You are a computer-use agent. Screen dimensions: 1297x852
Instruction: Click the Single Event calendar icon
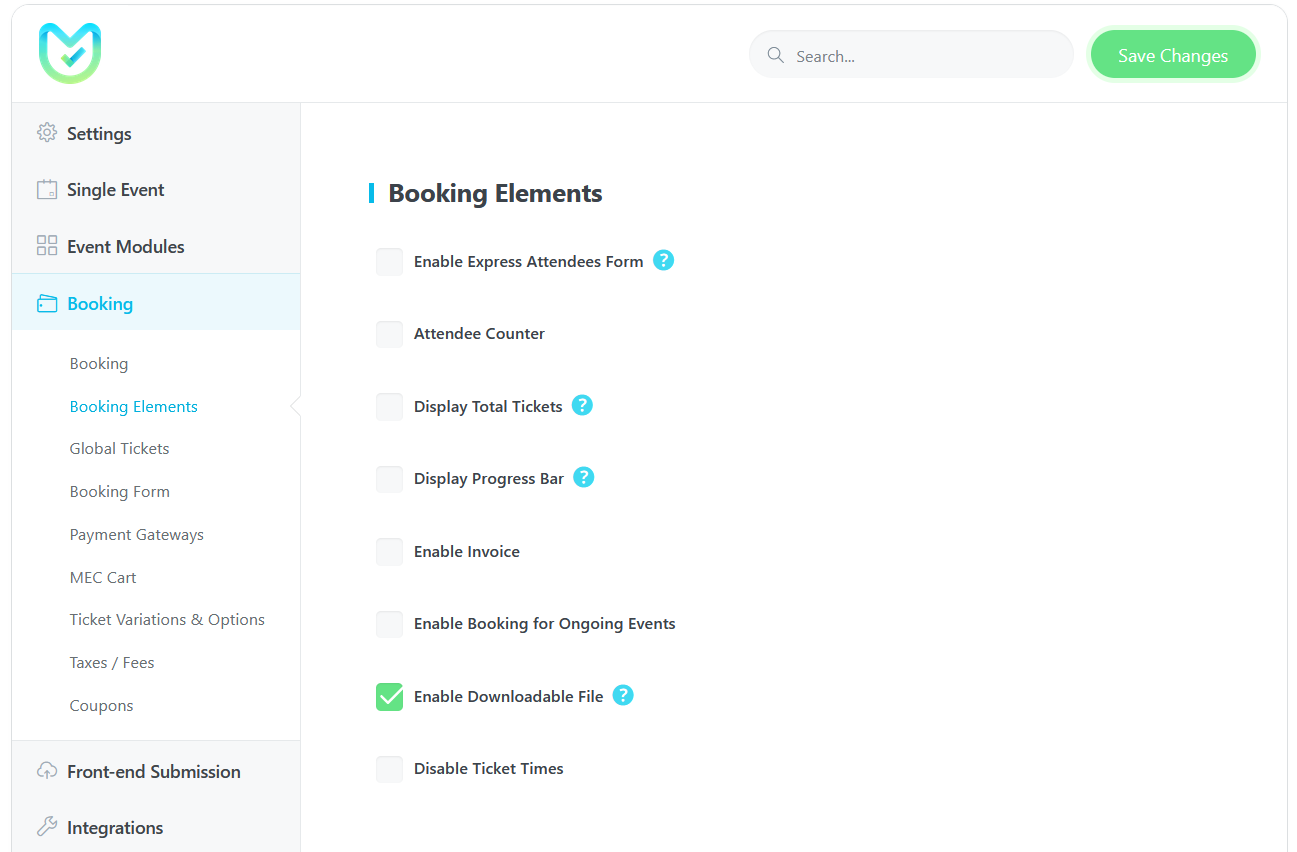[47, 189]
